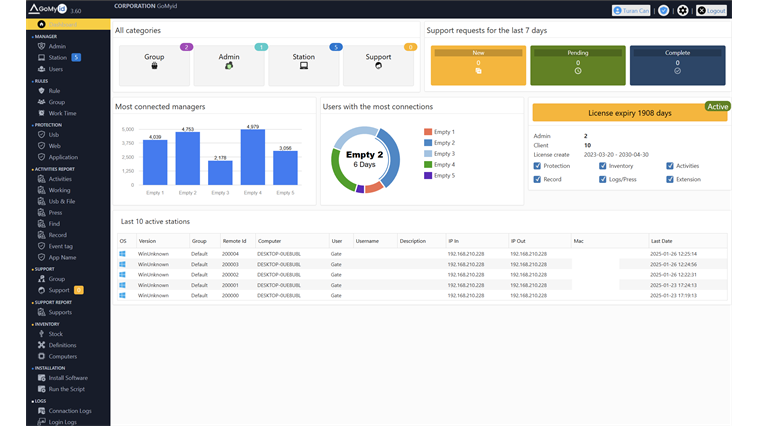The height and width of the screenshot is (426, 758).
Task: Collapse the INVENTORY section in sidebar
Action: pyautogui.click(x=48, y=324)
